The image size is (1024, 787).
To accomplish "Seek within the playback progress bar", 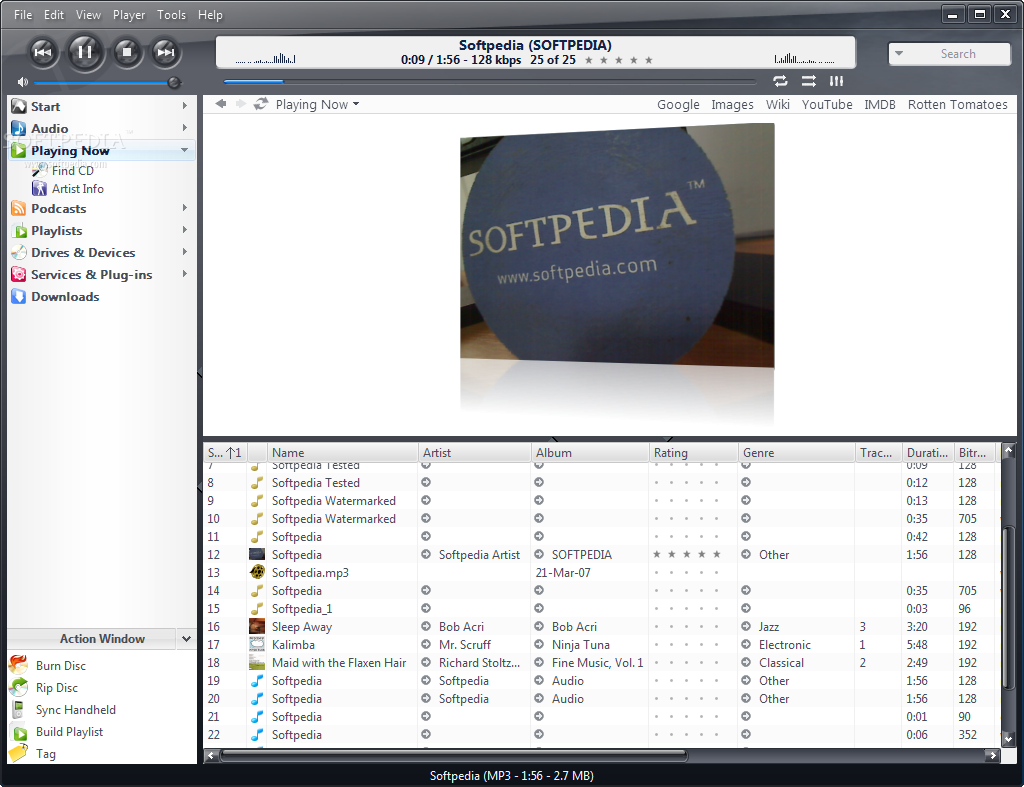I will click(x=489, y=82).
